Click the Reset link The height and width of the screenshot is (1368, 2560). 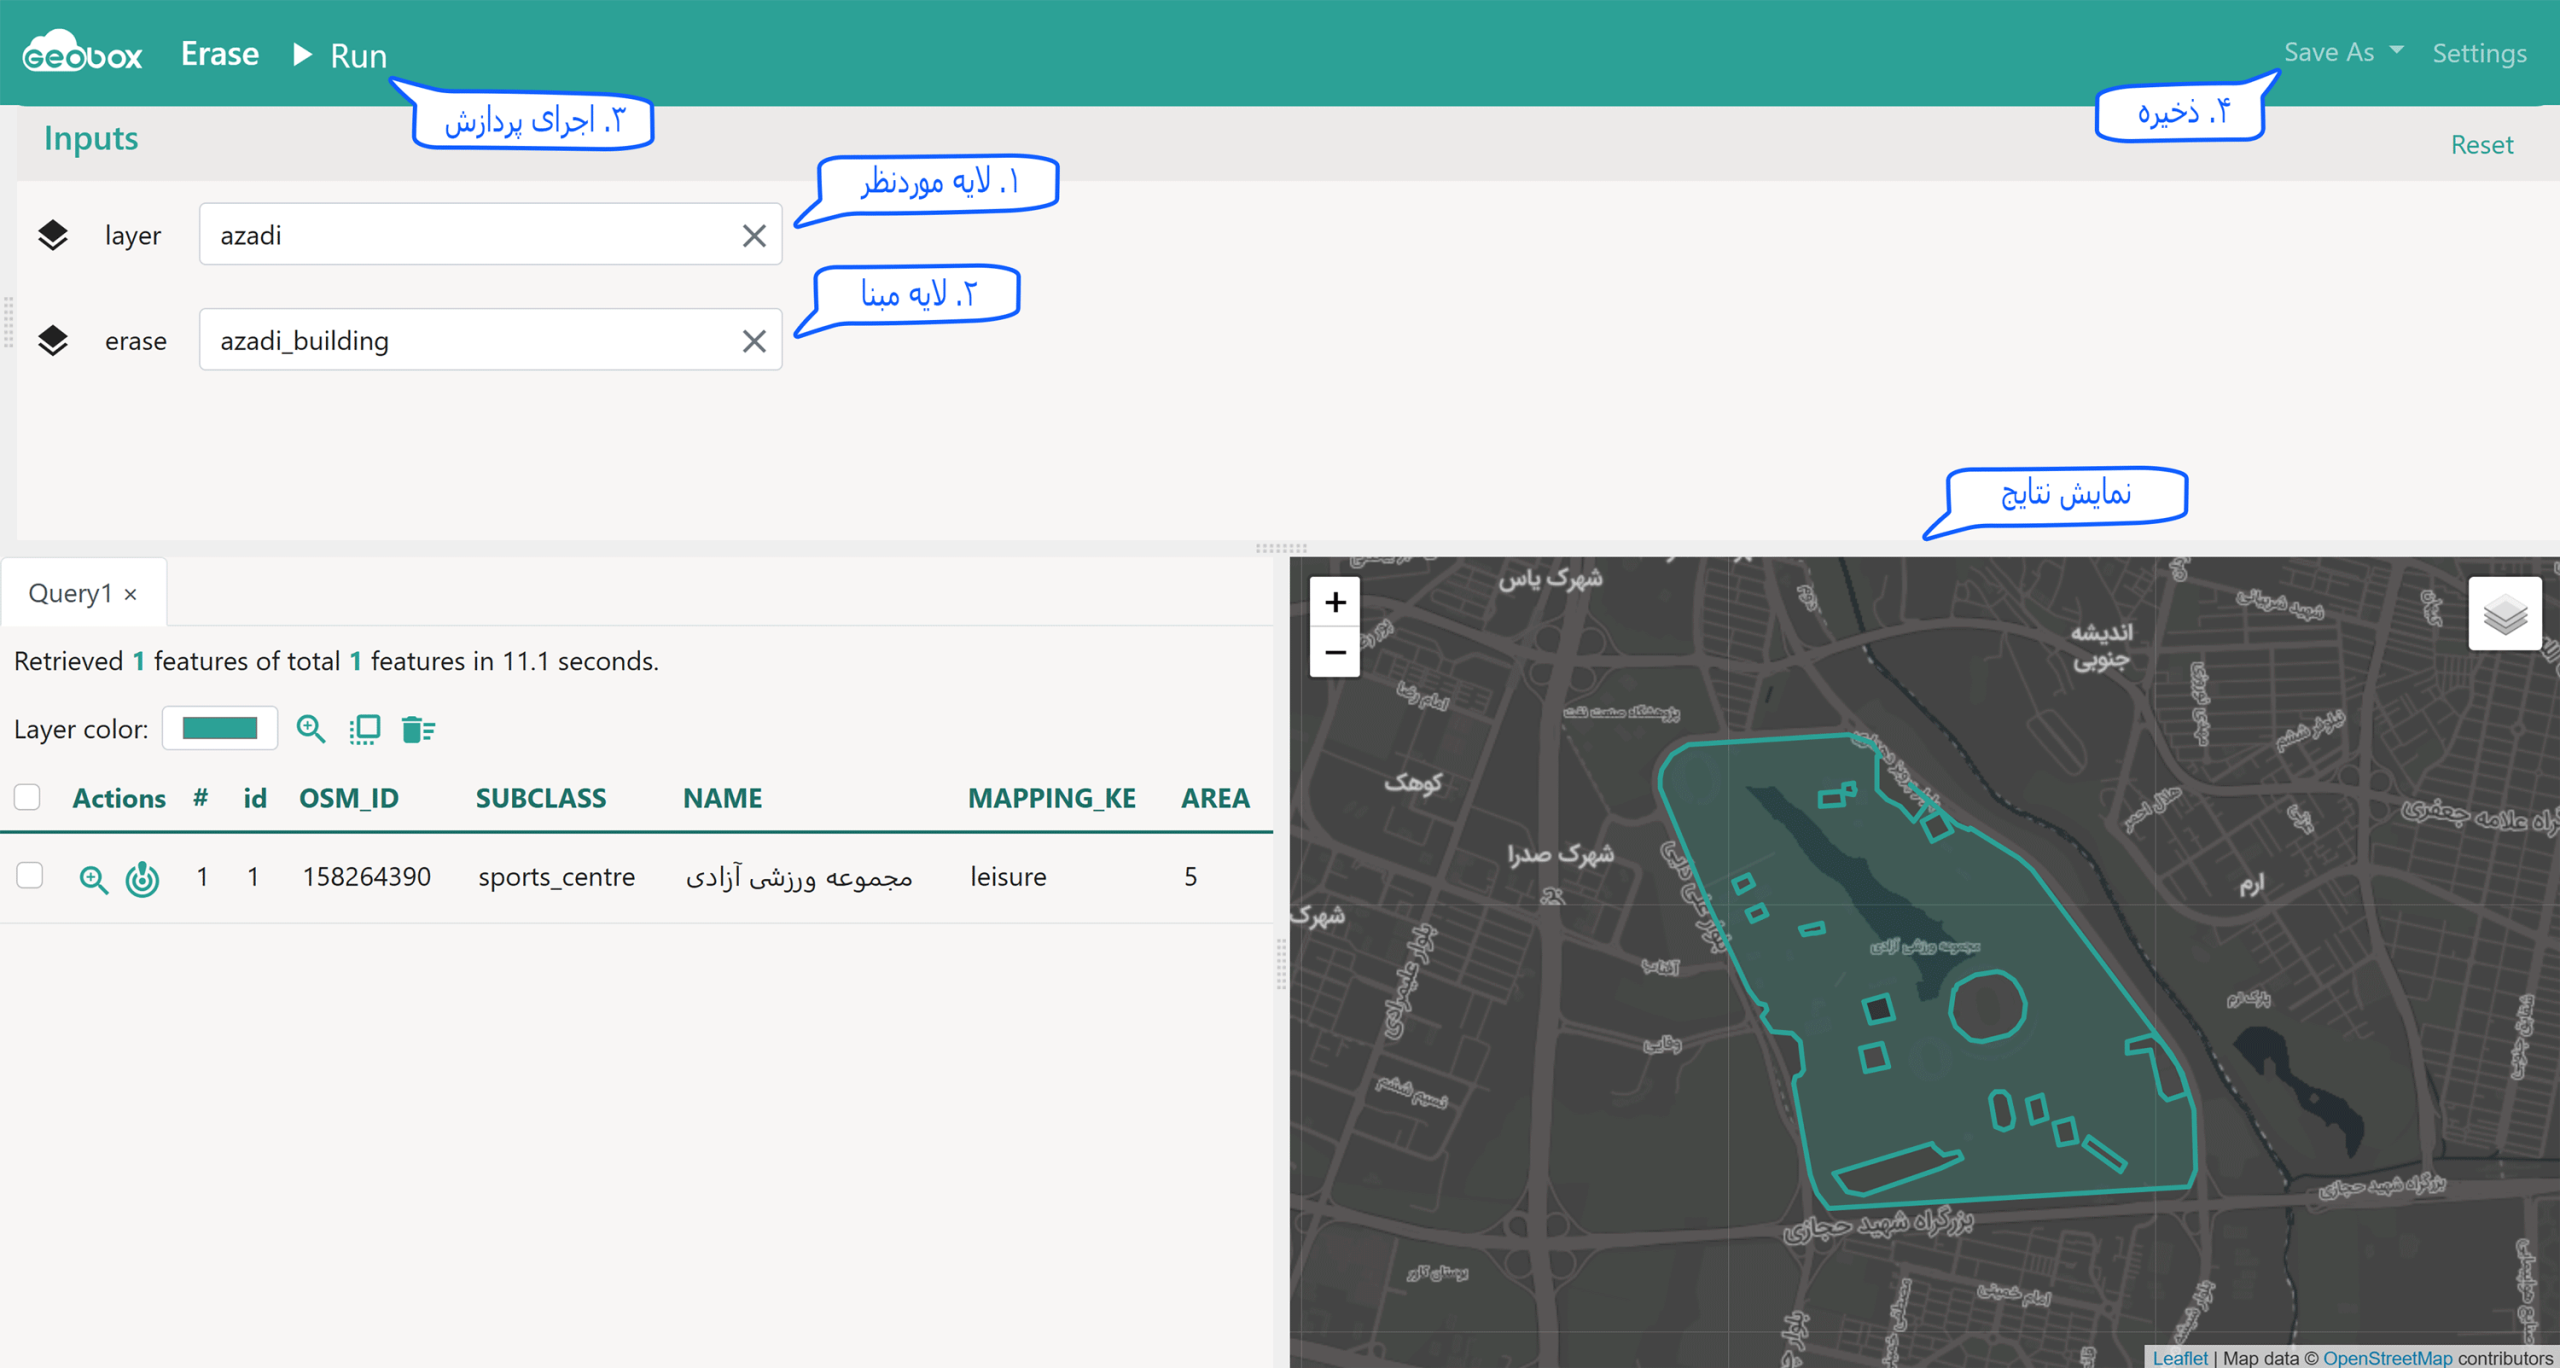tap(2481, 145)
